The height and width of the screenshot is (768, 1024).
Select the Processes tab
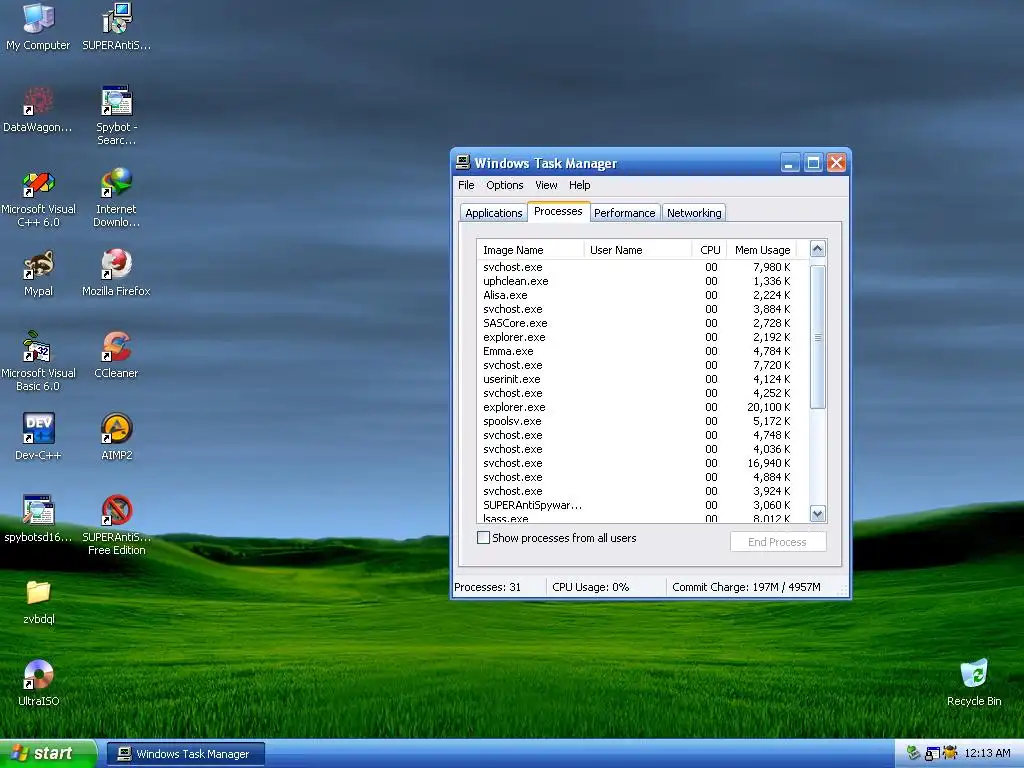pyautogui.click(x=558, y=212)
